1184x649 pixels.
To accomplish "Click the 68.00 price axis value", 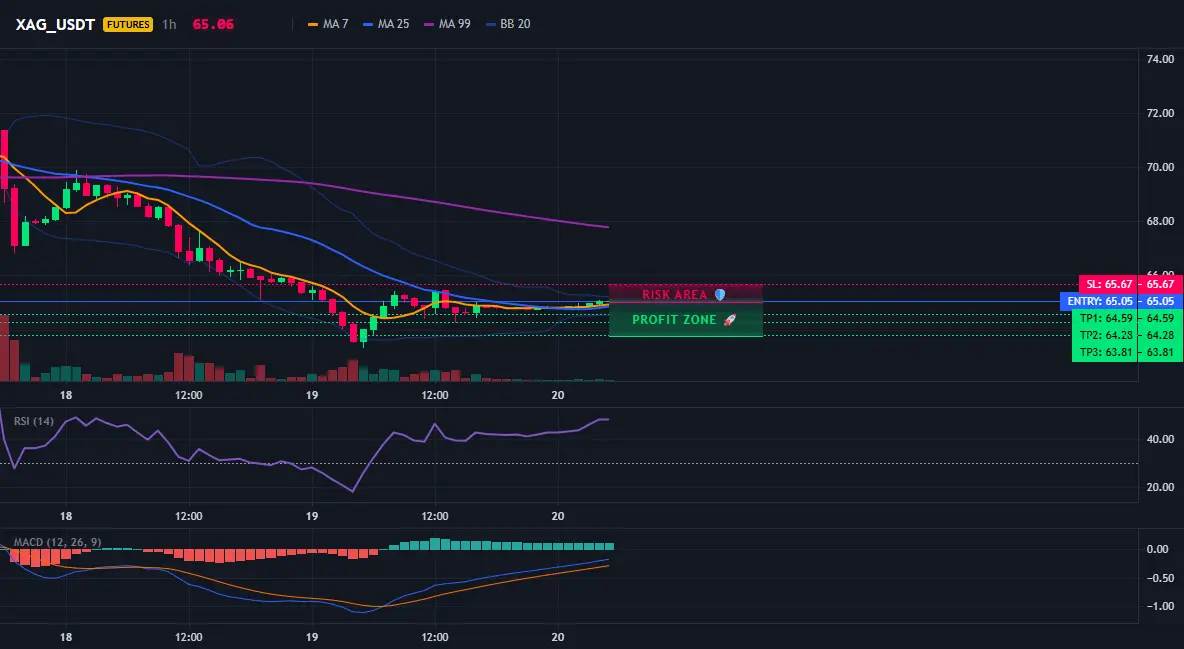I will coord(1160,221).
